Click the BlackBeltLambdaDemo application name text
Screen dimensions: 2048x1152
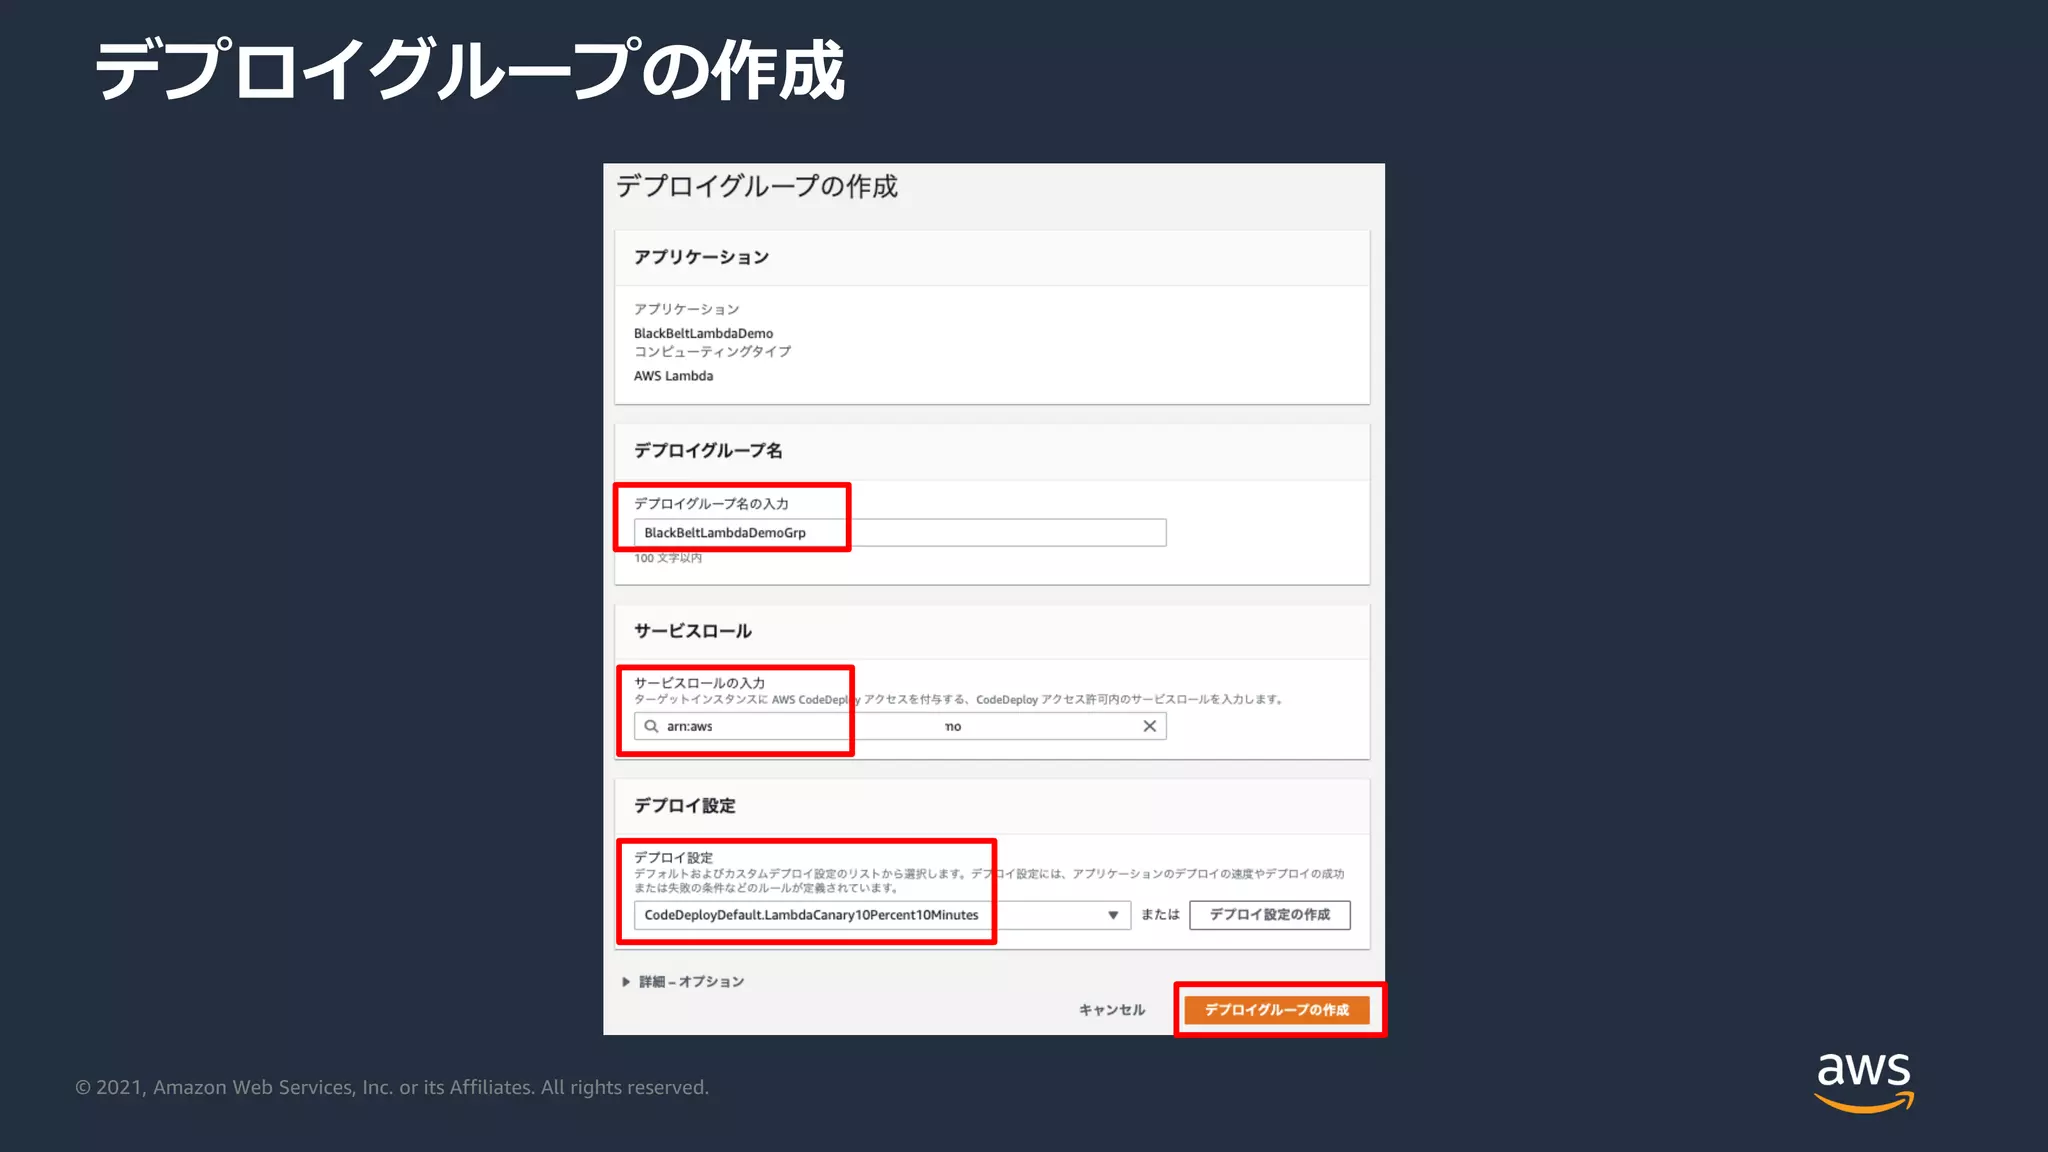tap(703, 333)
